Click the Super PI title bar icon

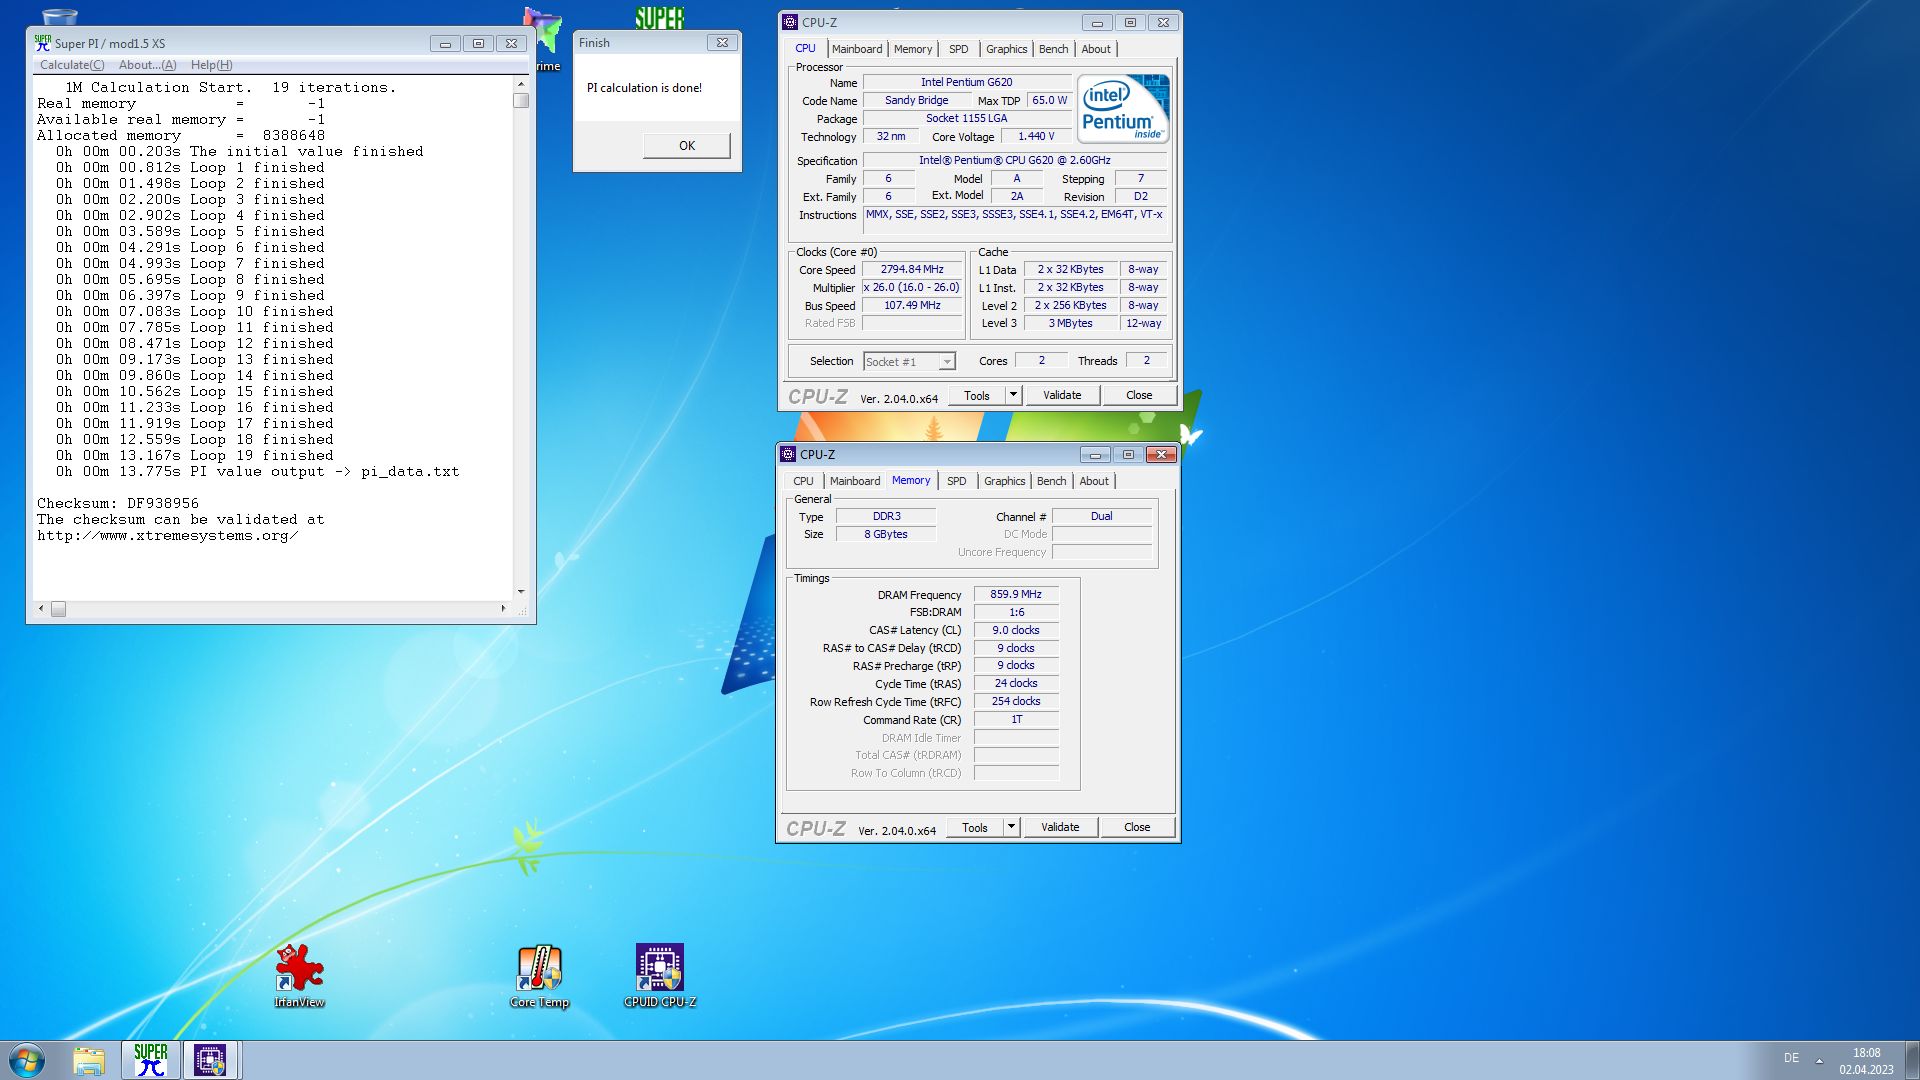[42, 43]
